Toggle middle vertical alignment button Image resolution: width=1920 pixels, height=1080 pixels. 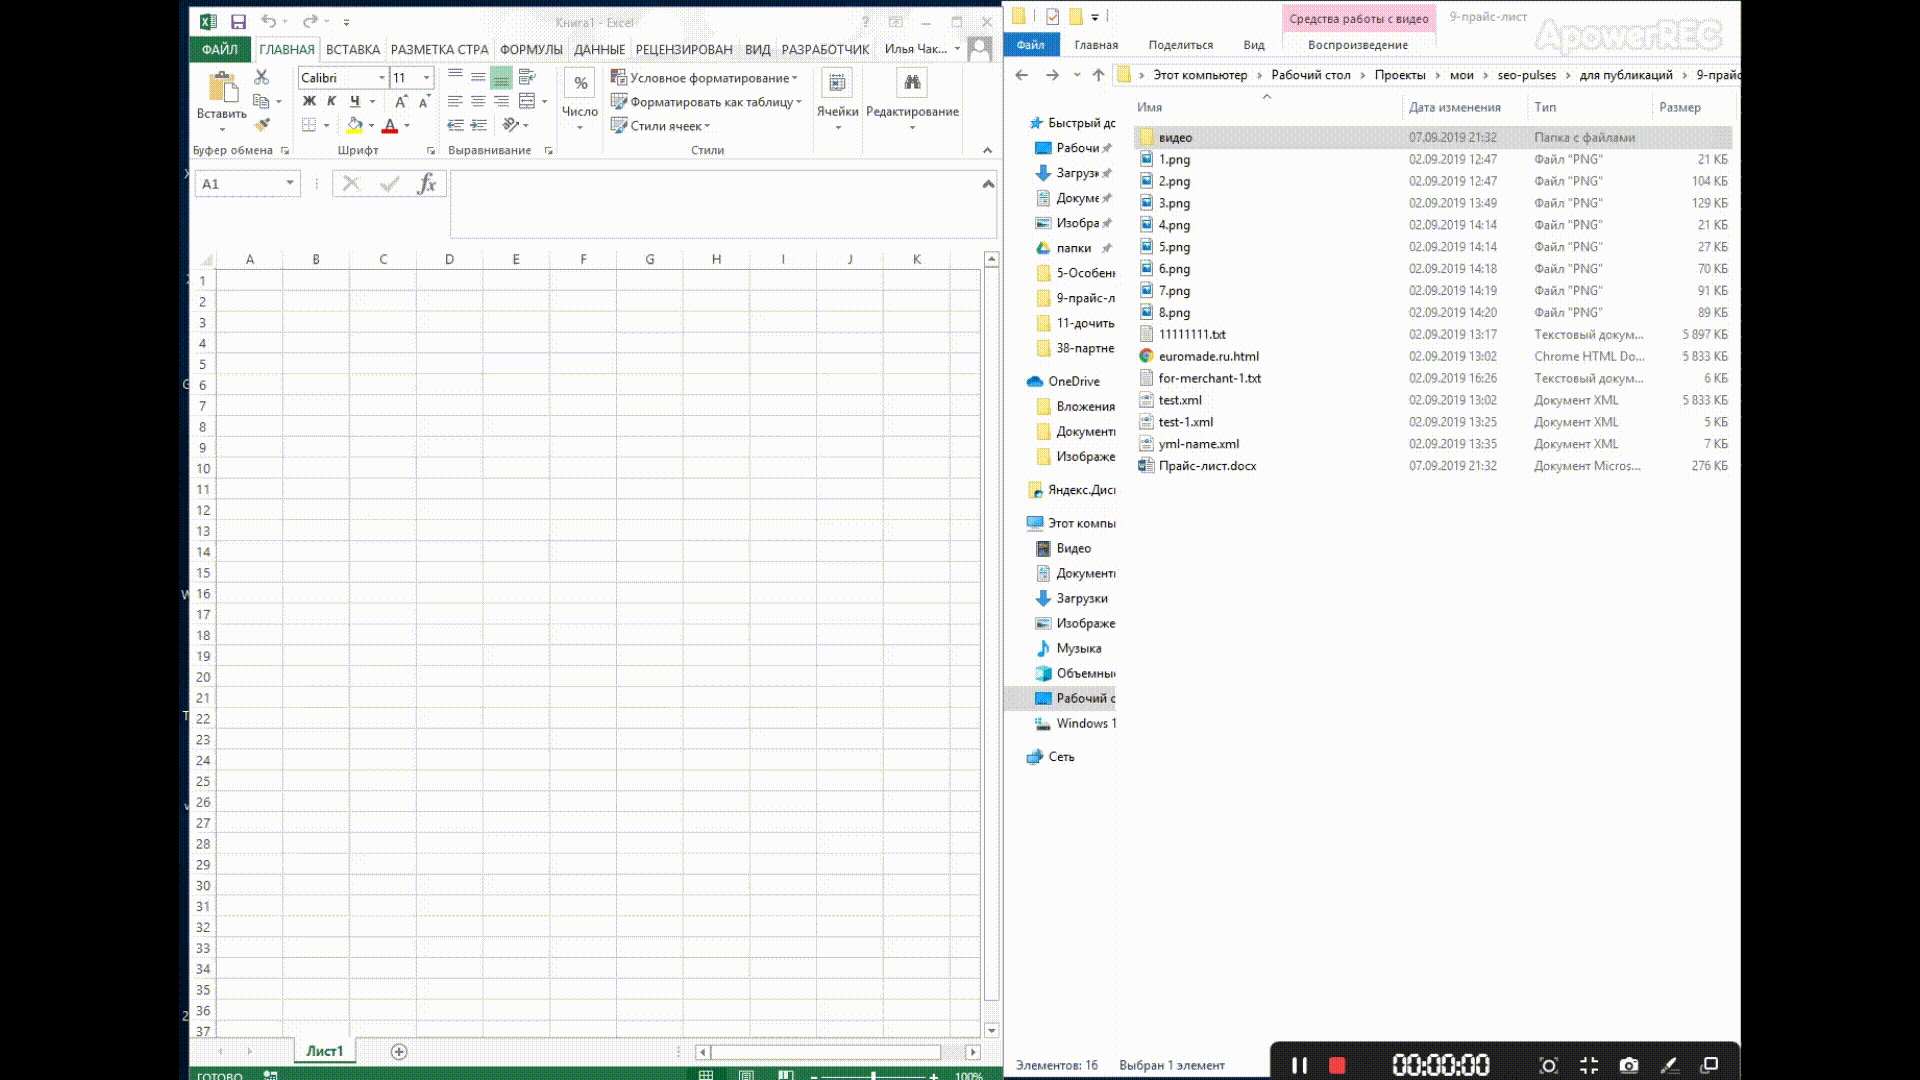click(478, 77)
